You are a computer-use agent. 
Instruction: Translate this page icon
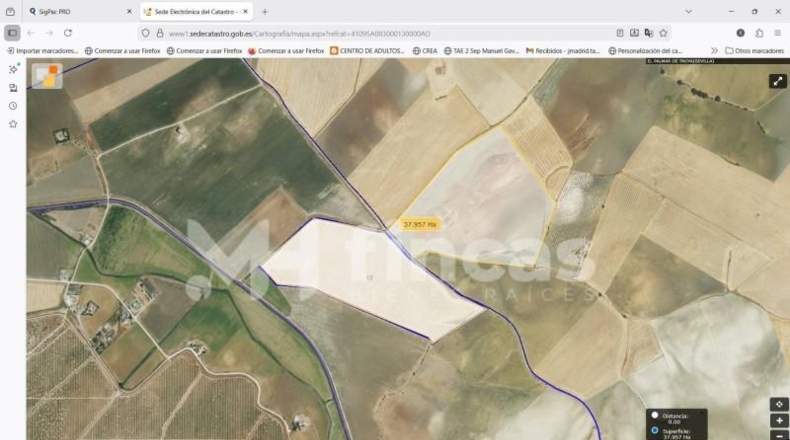pyautogui.click(x=649, y=33)
